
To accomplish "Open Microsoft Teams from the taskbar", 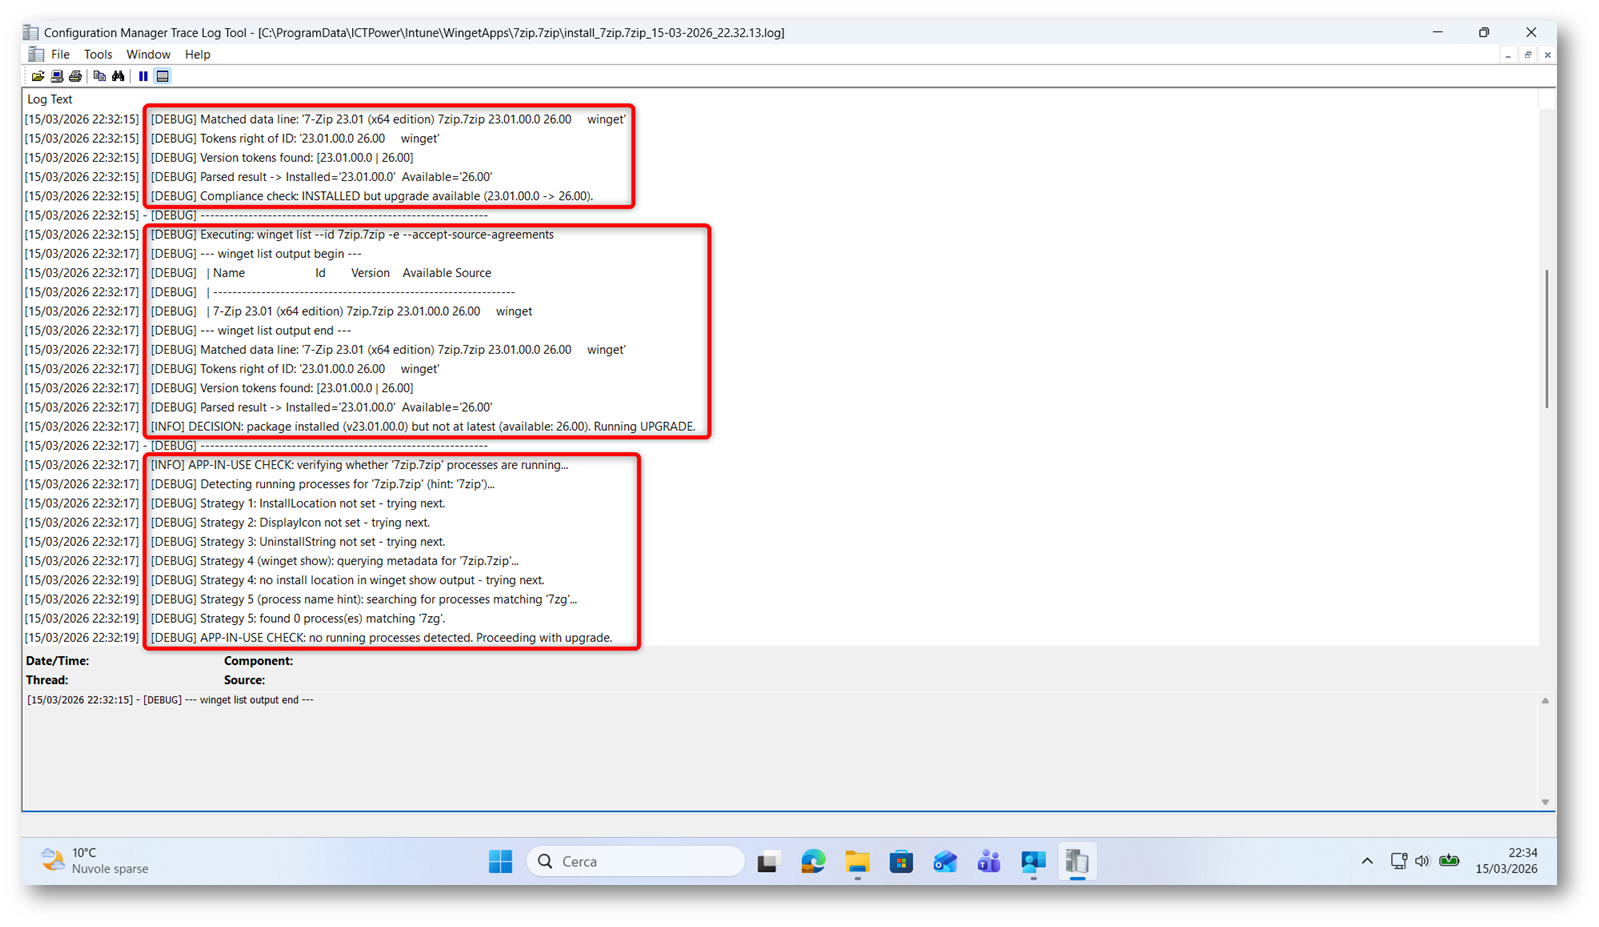I will (989, 861).
